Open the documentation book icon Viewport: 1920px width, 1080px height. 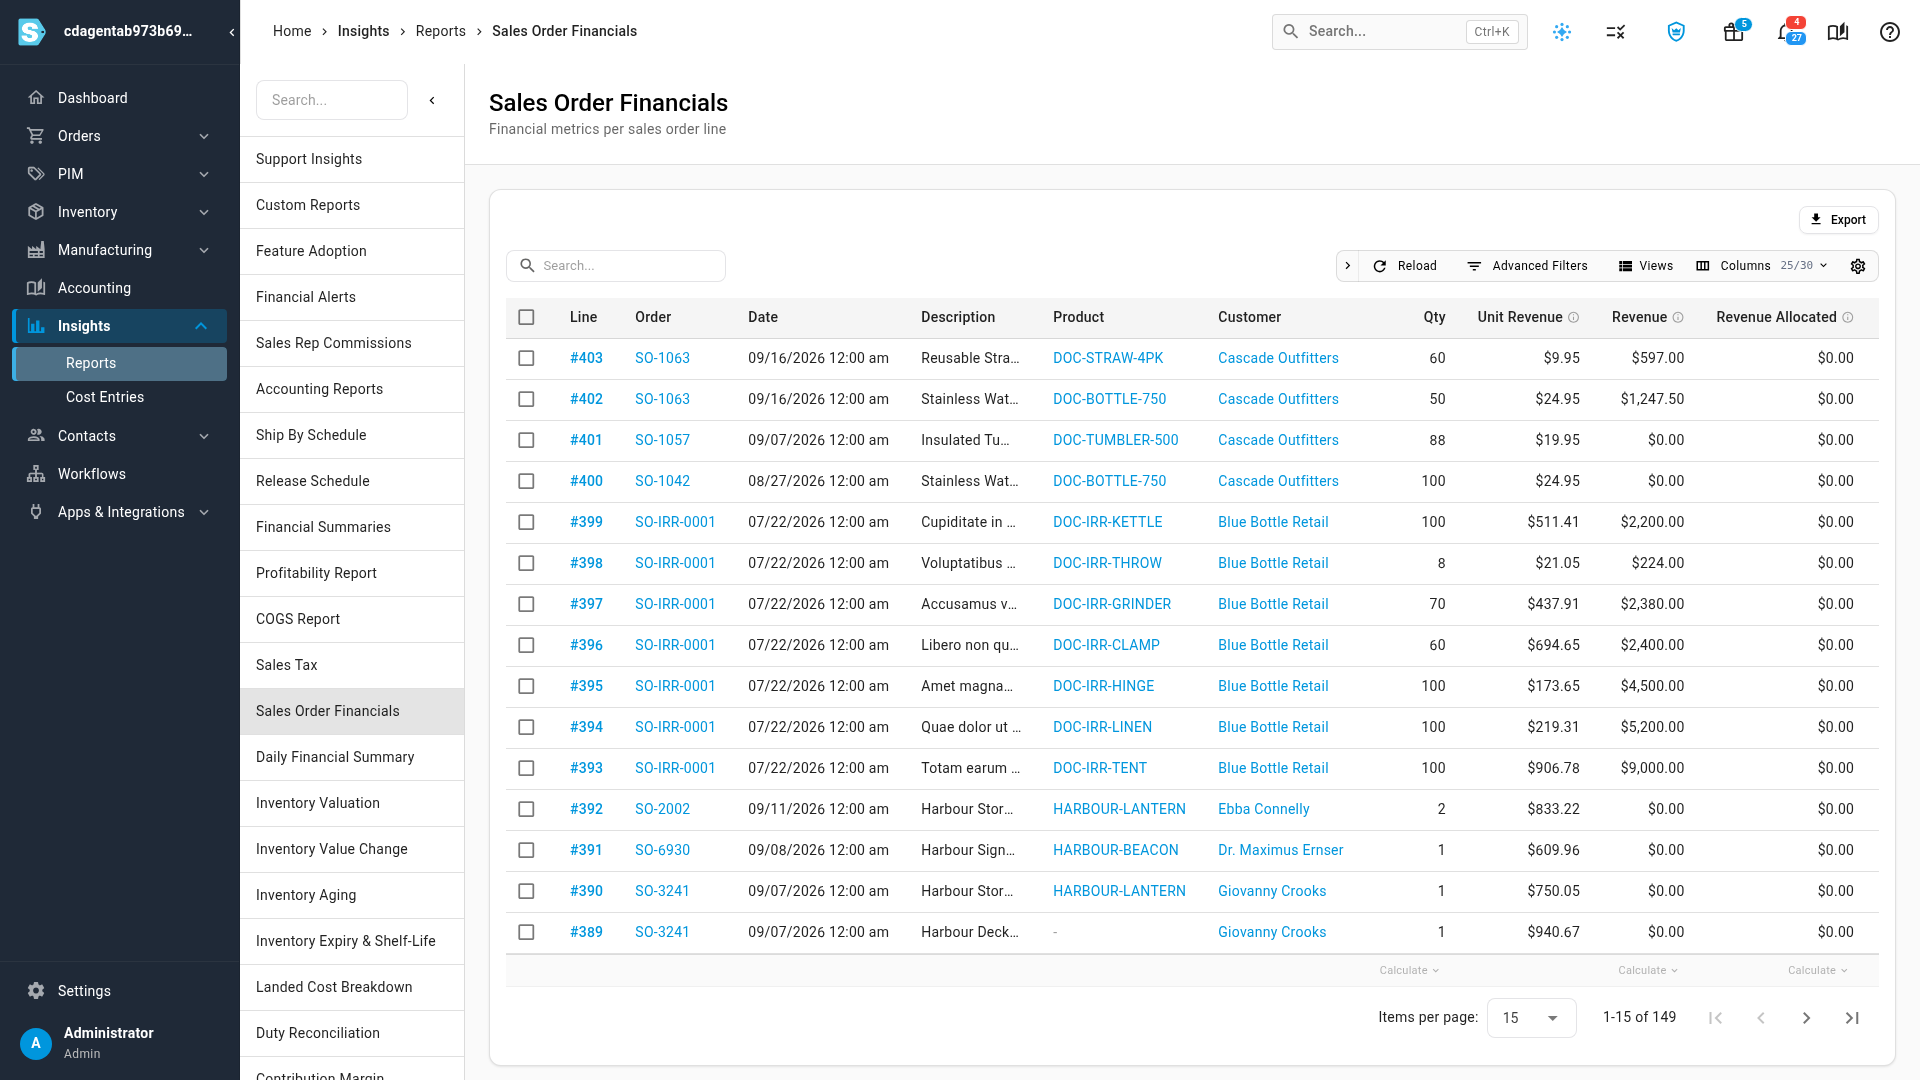1838,32
